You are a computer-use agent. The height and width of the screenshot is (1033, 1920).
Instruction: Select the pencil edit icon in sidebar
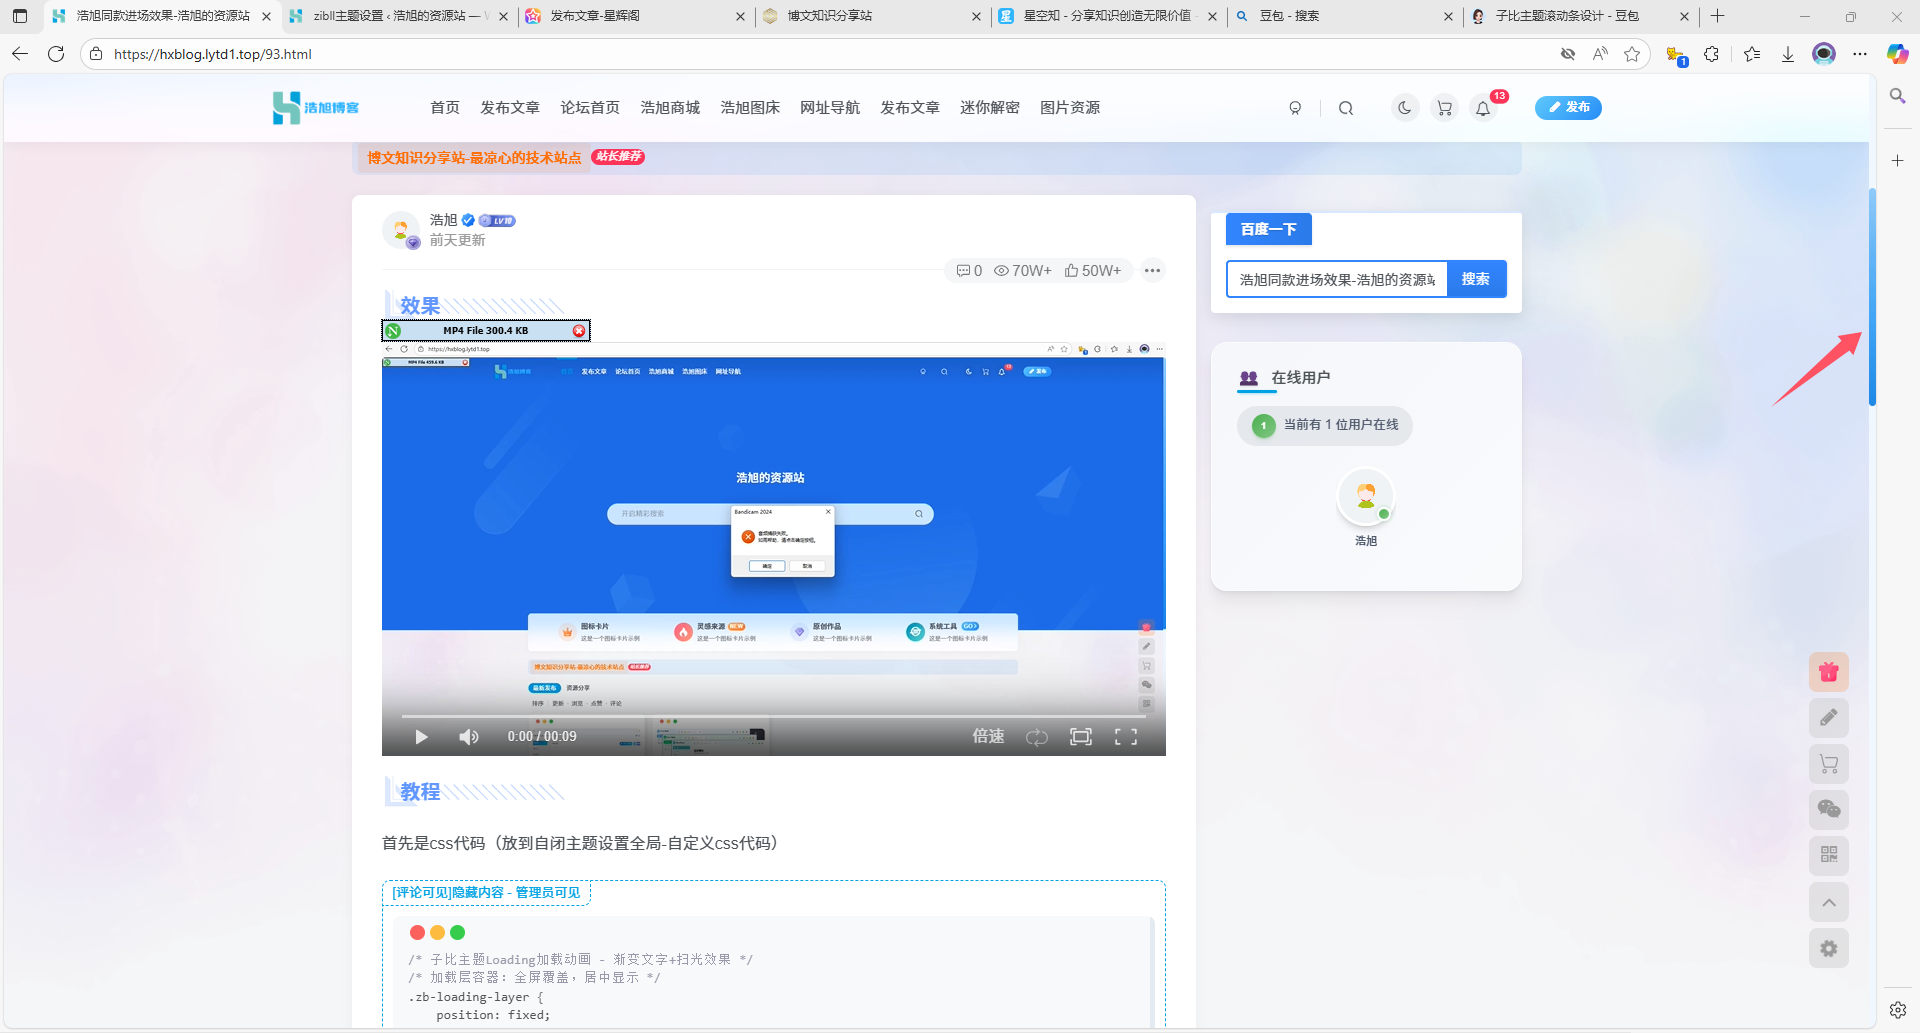click(1829, 717)
